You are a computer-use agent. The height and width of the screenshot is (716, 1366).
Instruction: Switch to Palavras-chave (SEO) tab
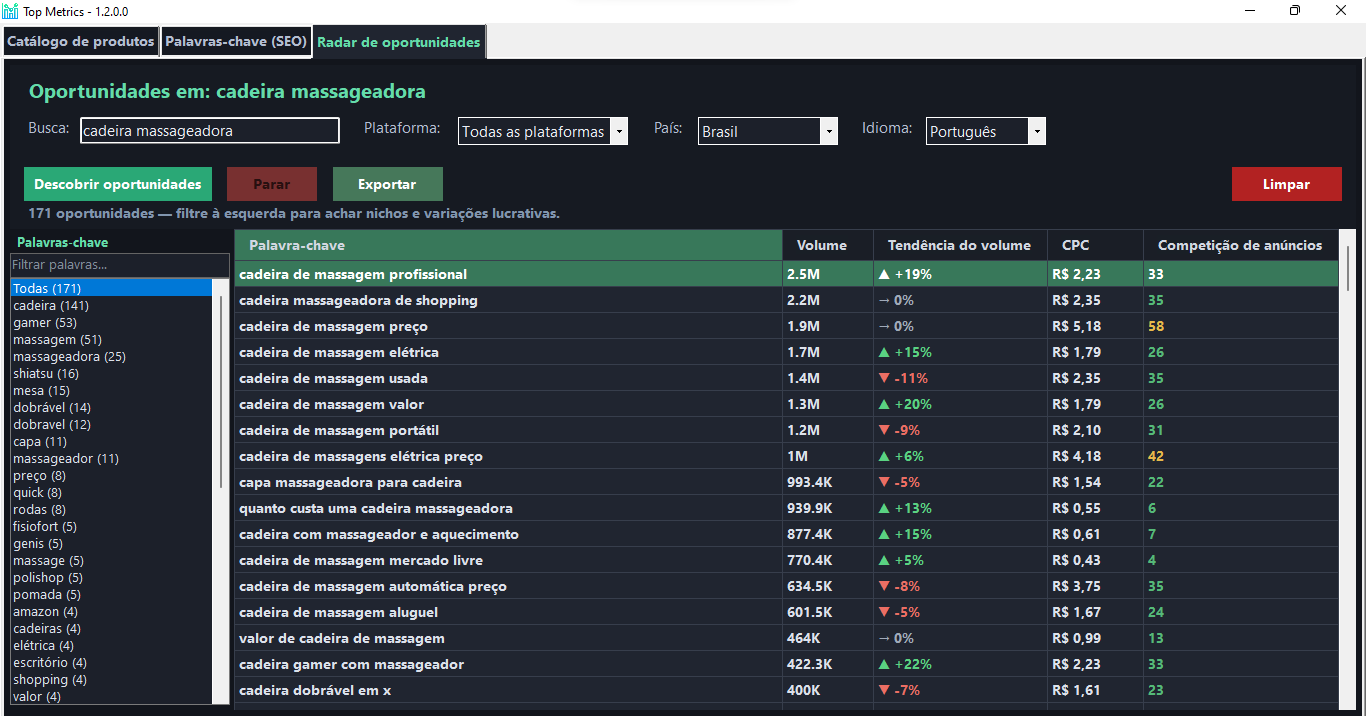click(236, 42)
